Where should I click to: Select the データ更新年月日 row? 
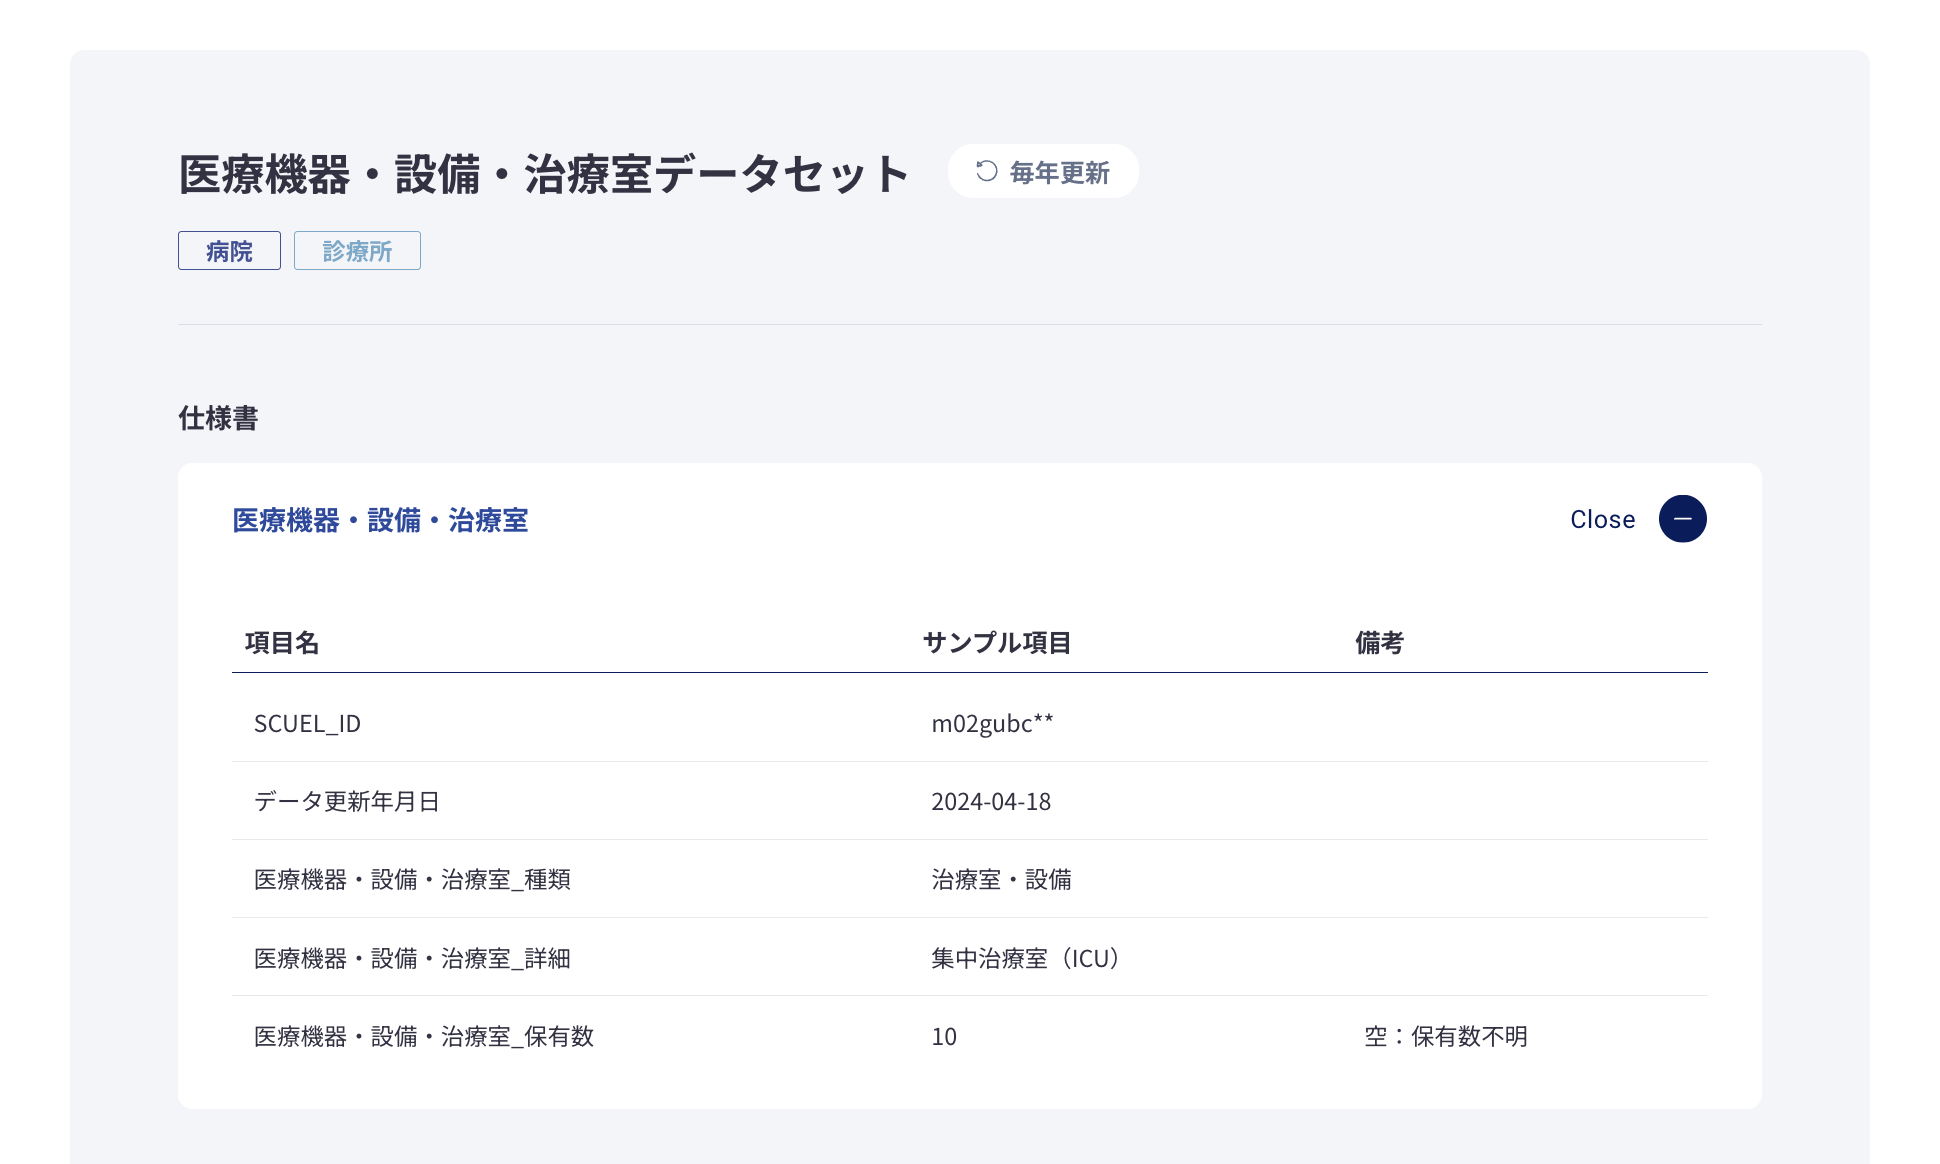tap(349, 801)
